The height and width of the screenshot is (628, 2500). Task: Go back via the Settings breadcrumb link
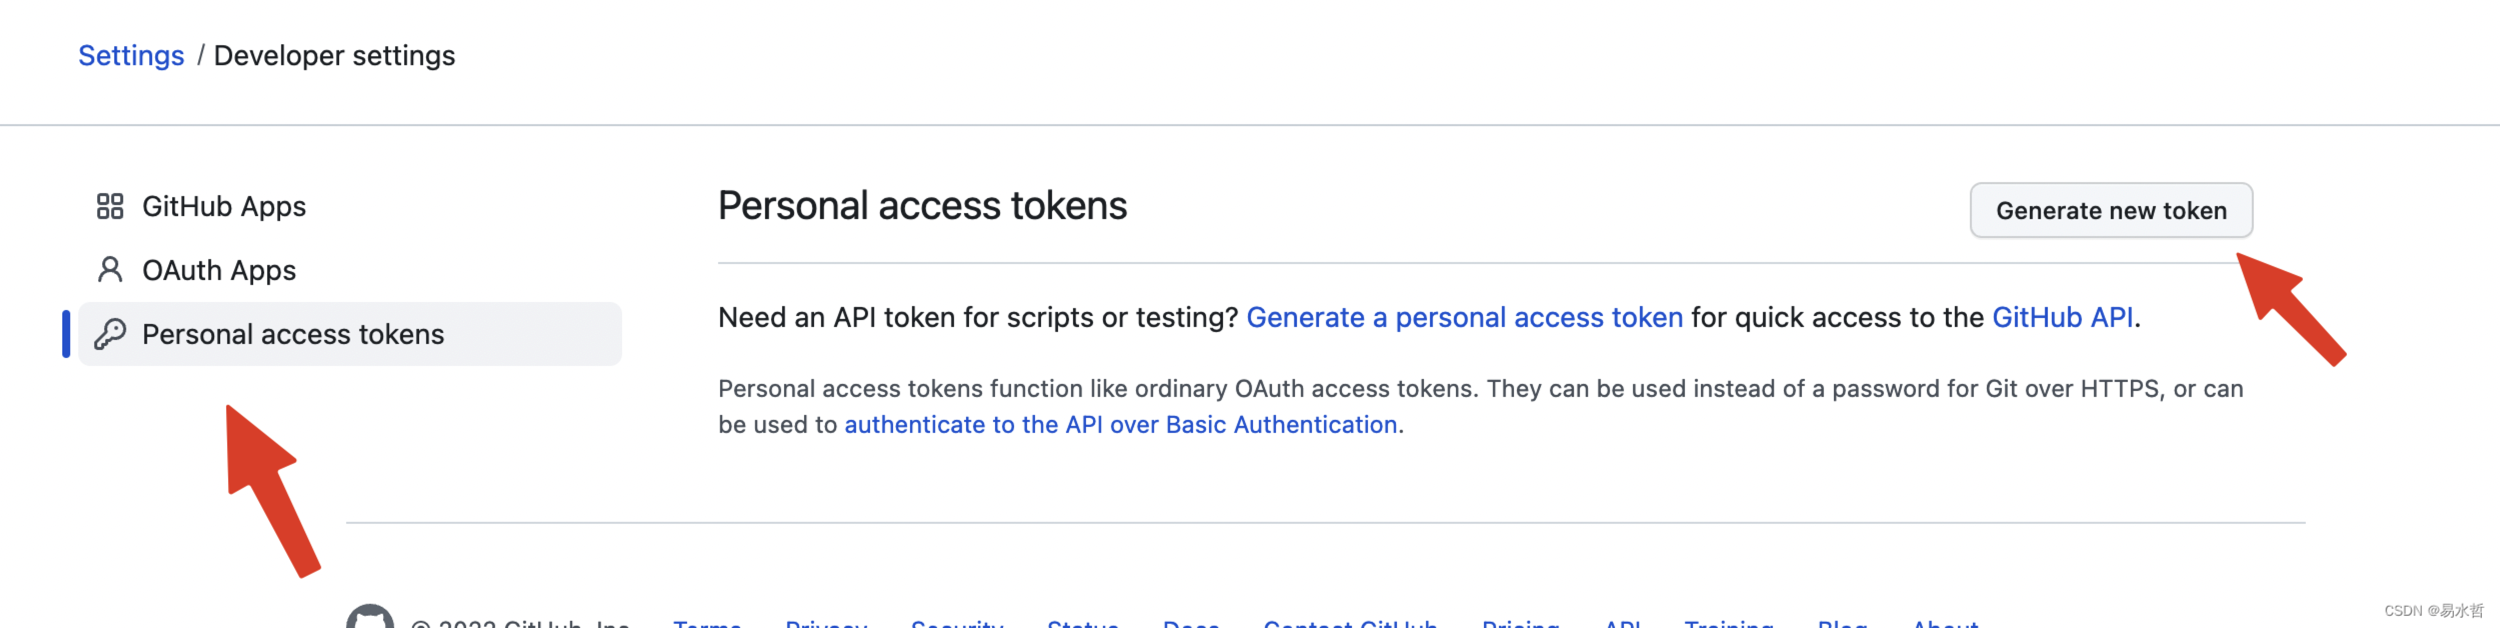[x=131, y=55]
